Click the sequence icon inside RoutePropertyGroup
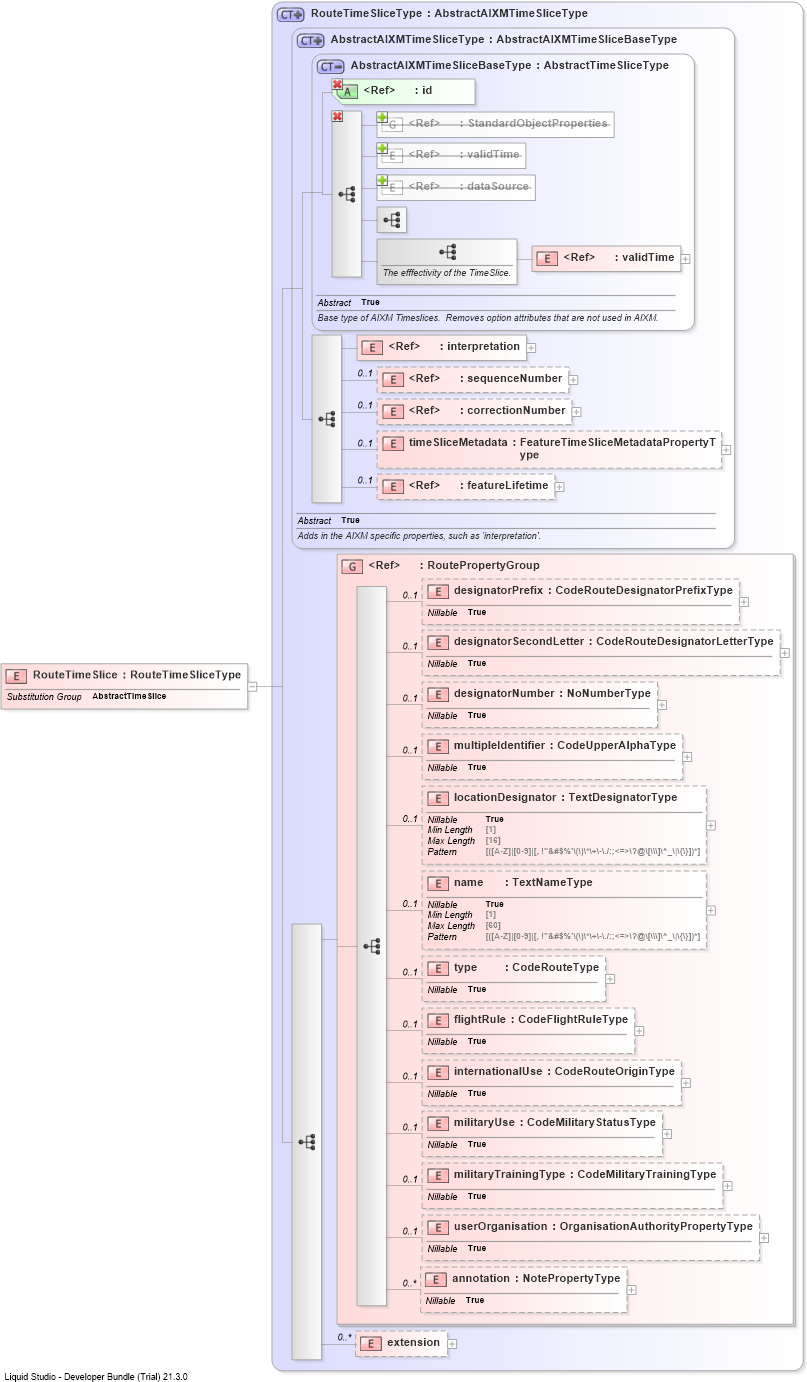 (x=372, y=946)
